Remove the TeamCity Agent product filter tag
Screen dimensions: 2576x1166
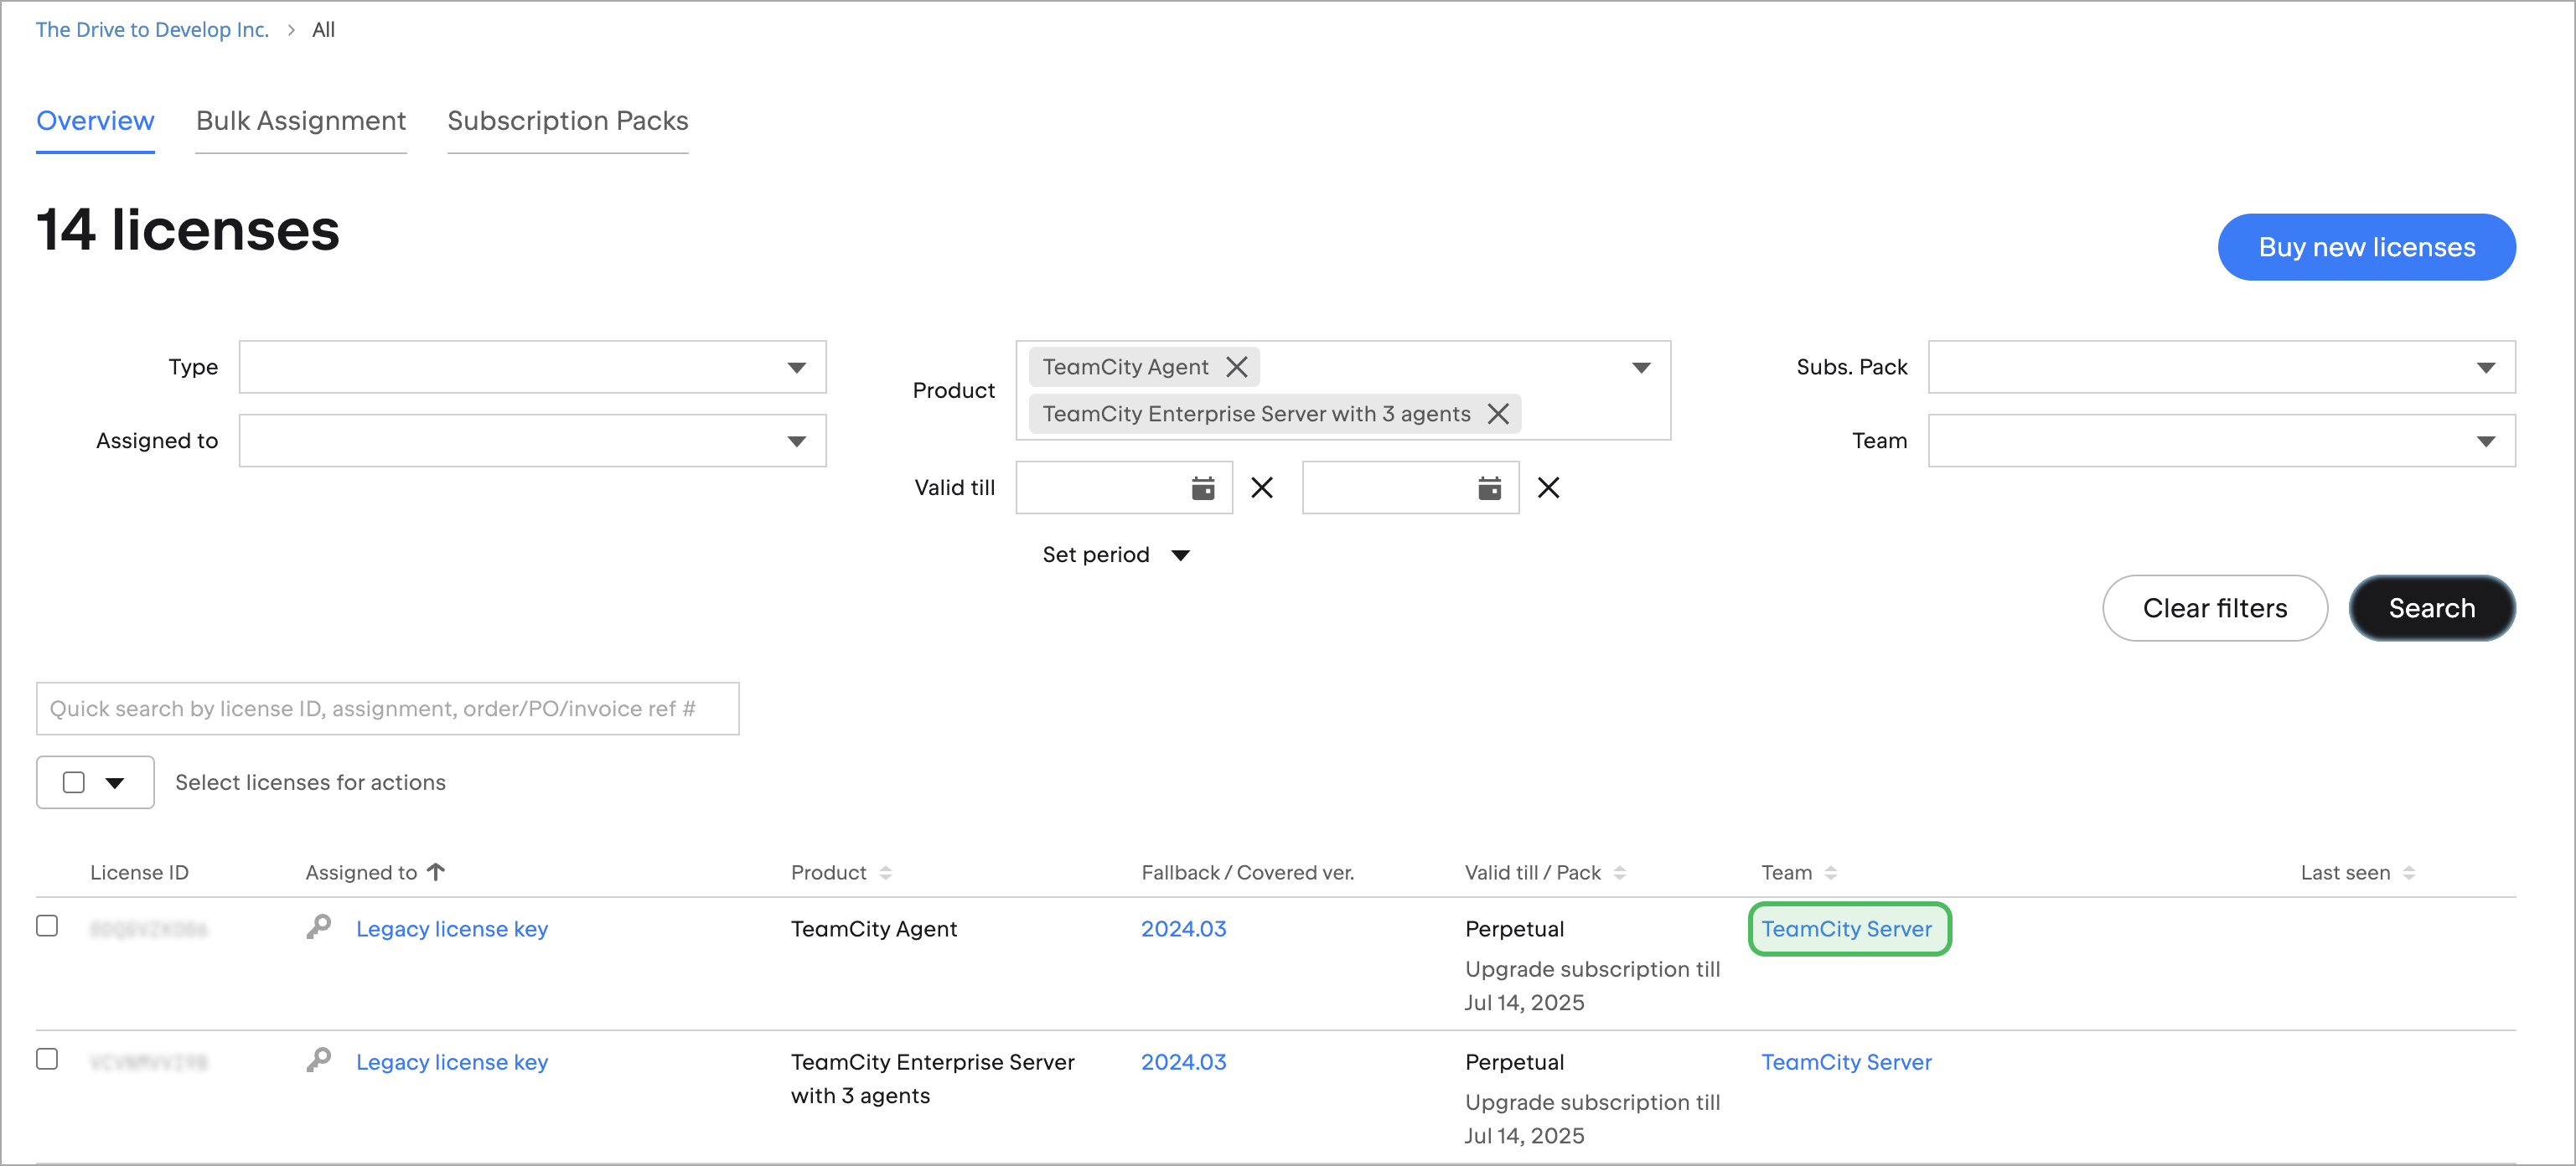pos(1237,367)
